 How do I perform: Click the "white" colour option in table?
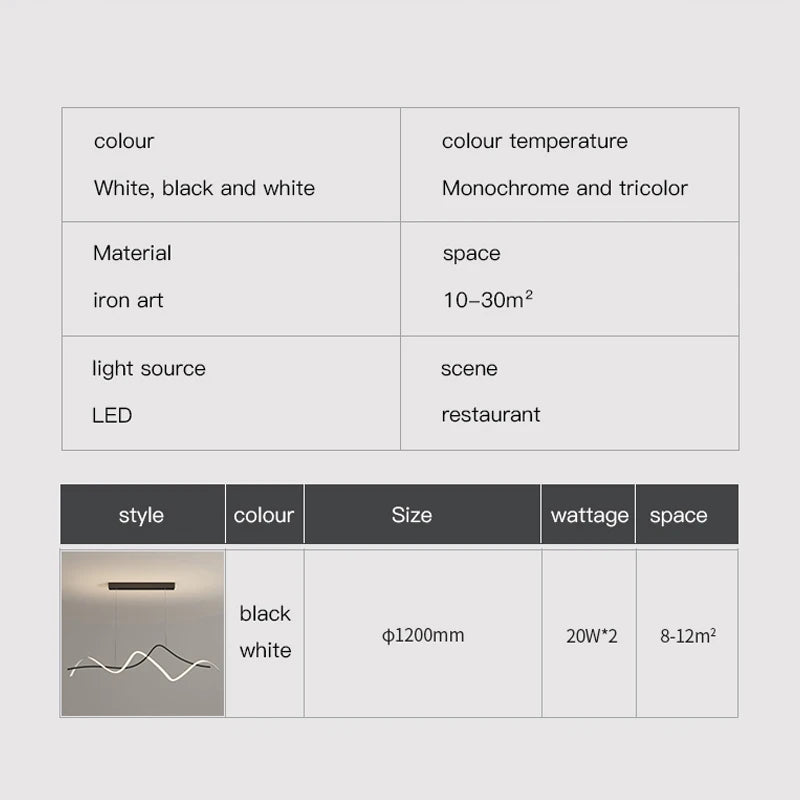[265, 650]
